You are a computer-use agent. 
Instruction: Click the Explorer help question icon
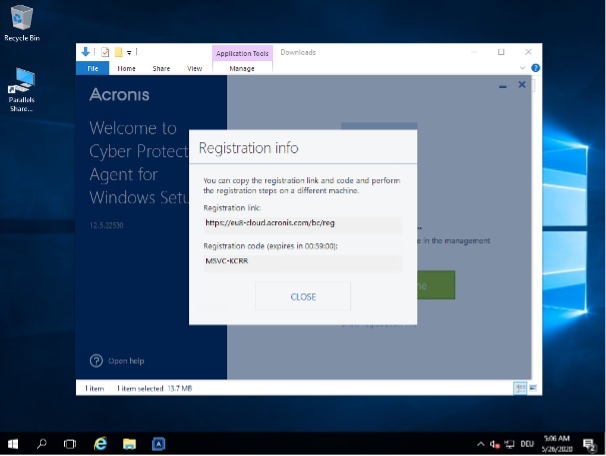(535, 68)
